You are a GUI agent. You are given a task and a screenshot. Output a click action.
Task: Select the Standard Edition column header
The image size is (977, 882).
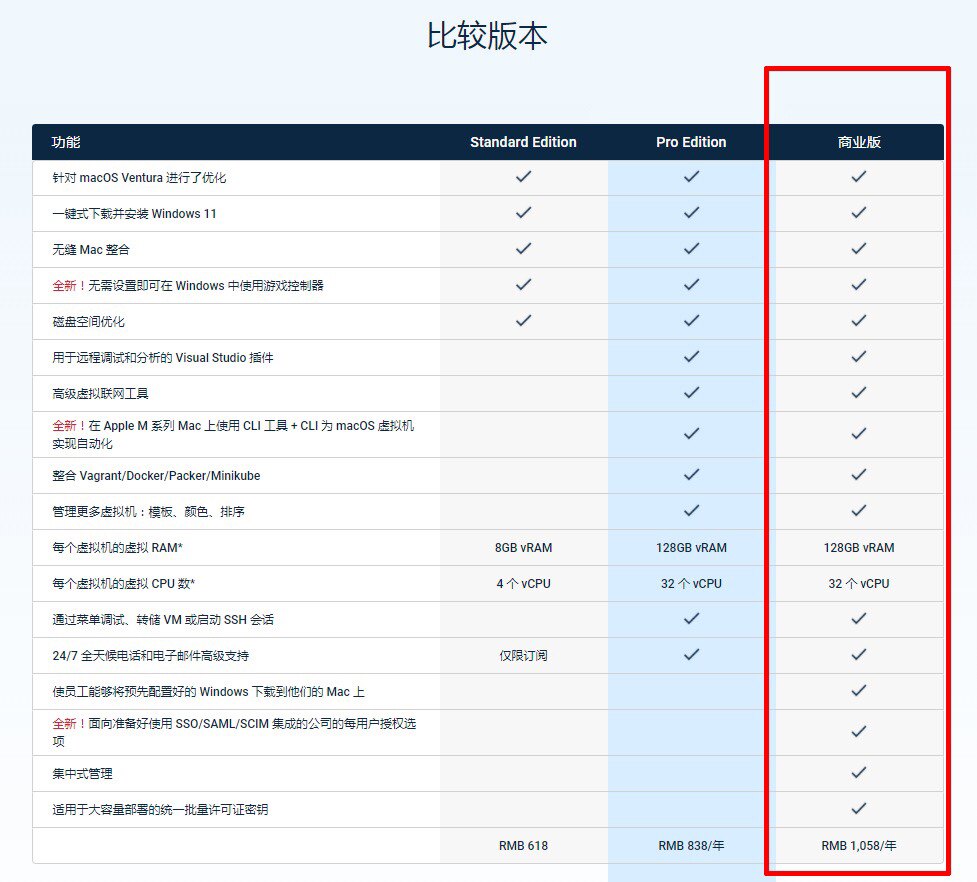coord(523,142)
